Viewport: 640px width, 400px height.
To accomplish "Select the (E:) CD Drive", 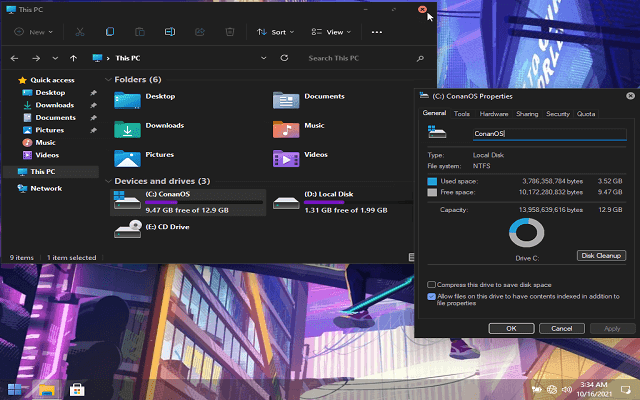I will [x=152, y=229].
